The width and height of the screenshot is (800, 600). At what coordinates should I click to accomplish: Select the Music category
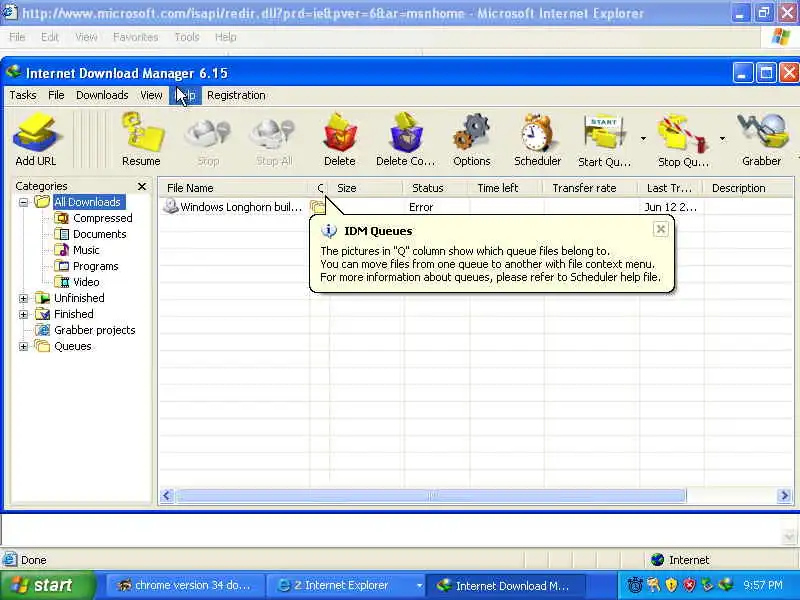86,250
